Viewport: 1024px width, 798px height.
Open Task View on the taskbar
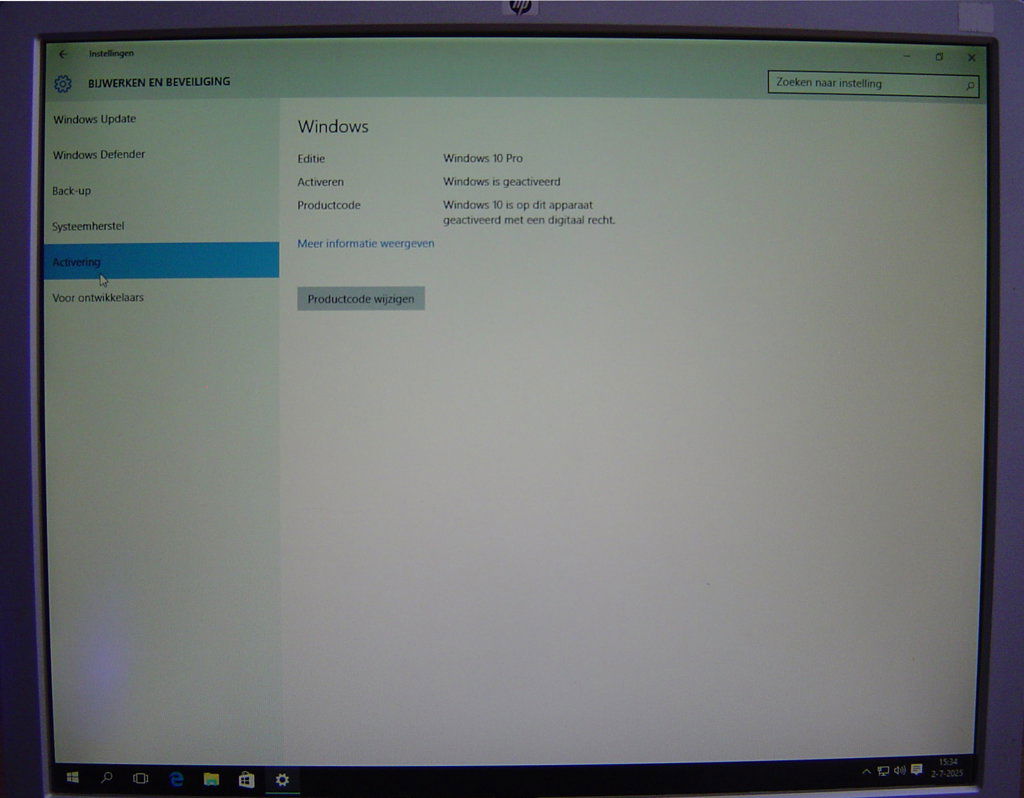[x=140, y=778]
